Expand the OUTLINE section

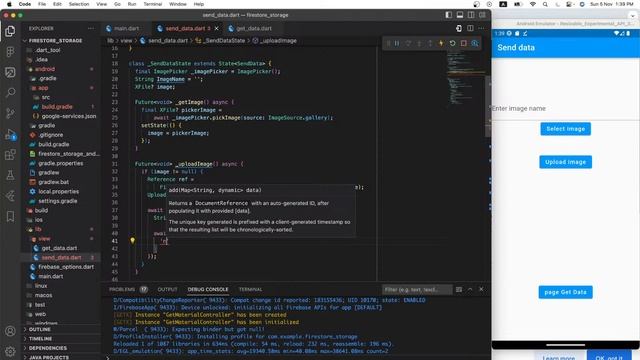[40, 329]
